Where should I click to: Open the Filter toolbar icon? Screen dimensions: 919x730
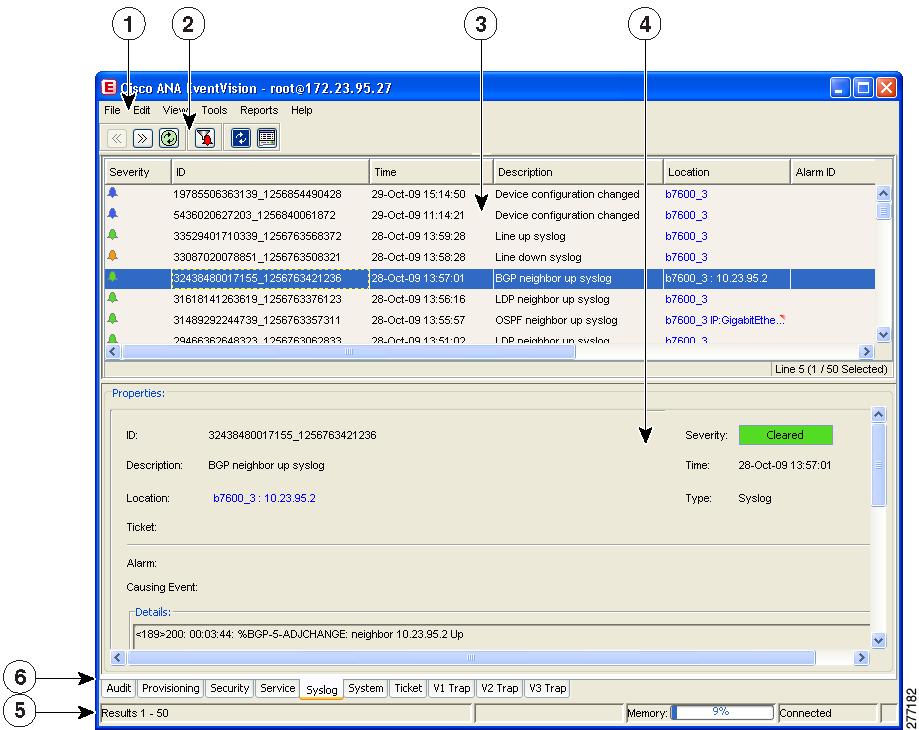click(205, 138)
